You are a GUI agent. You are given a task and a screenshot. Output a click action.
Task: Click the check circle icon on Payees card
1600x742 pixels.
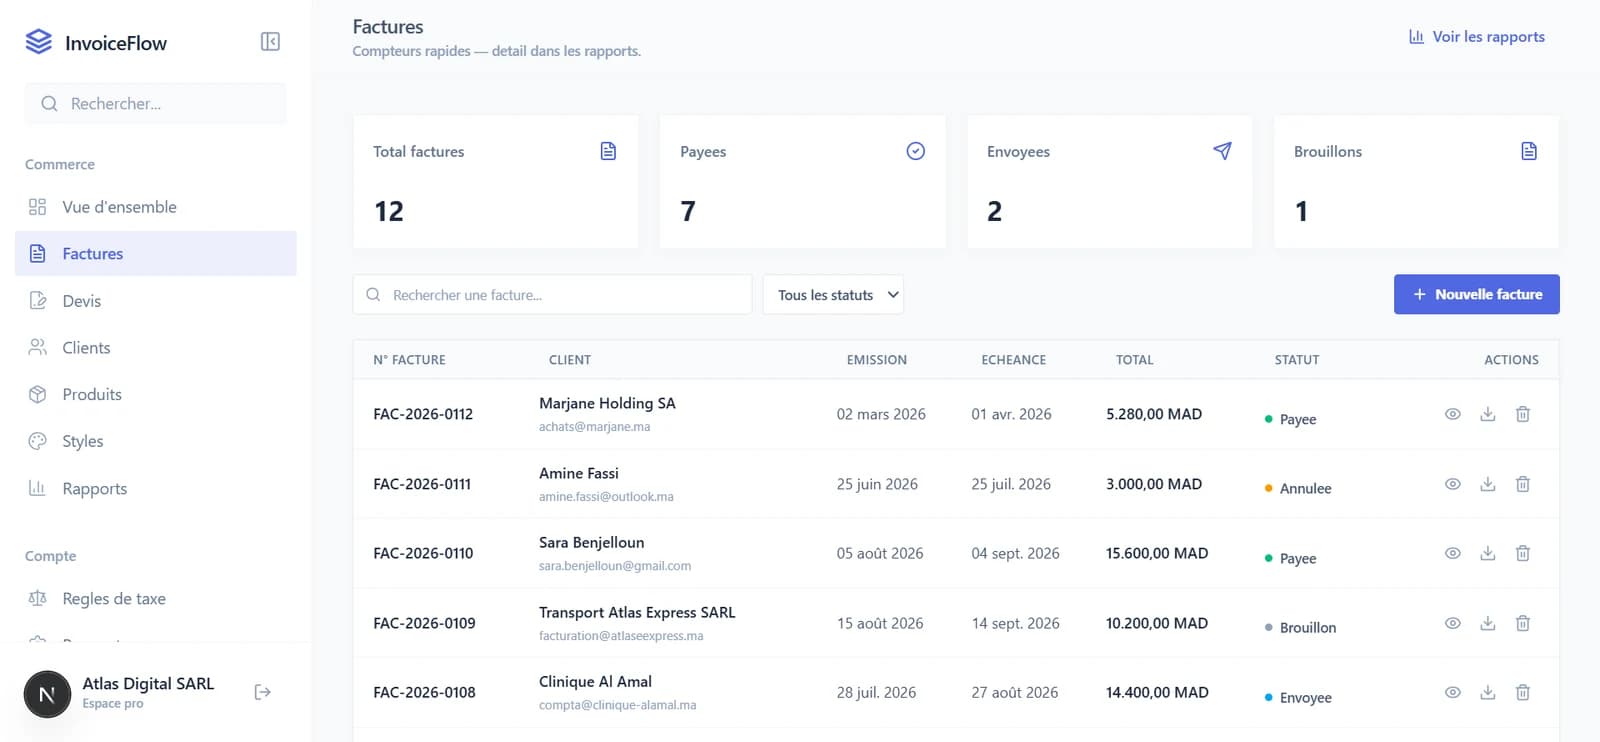(915, 151)
